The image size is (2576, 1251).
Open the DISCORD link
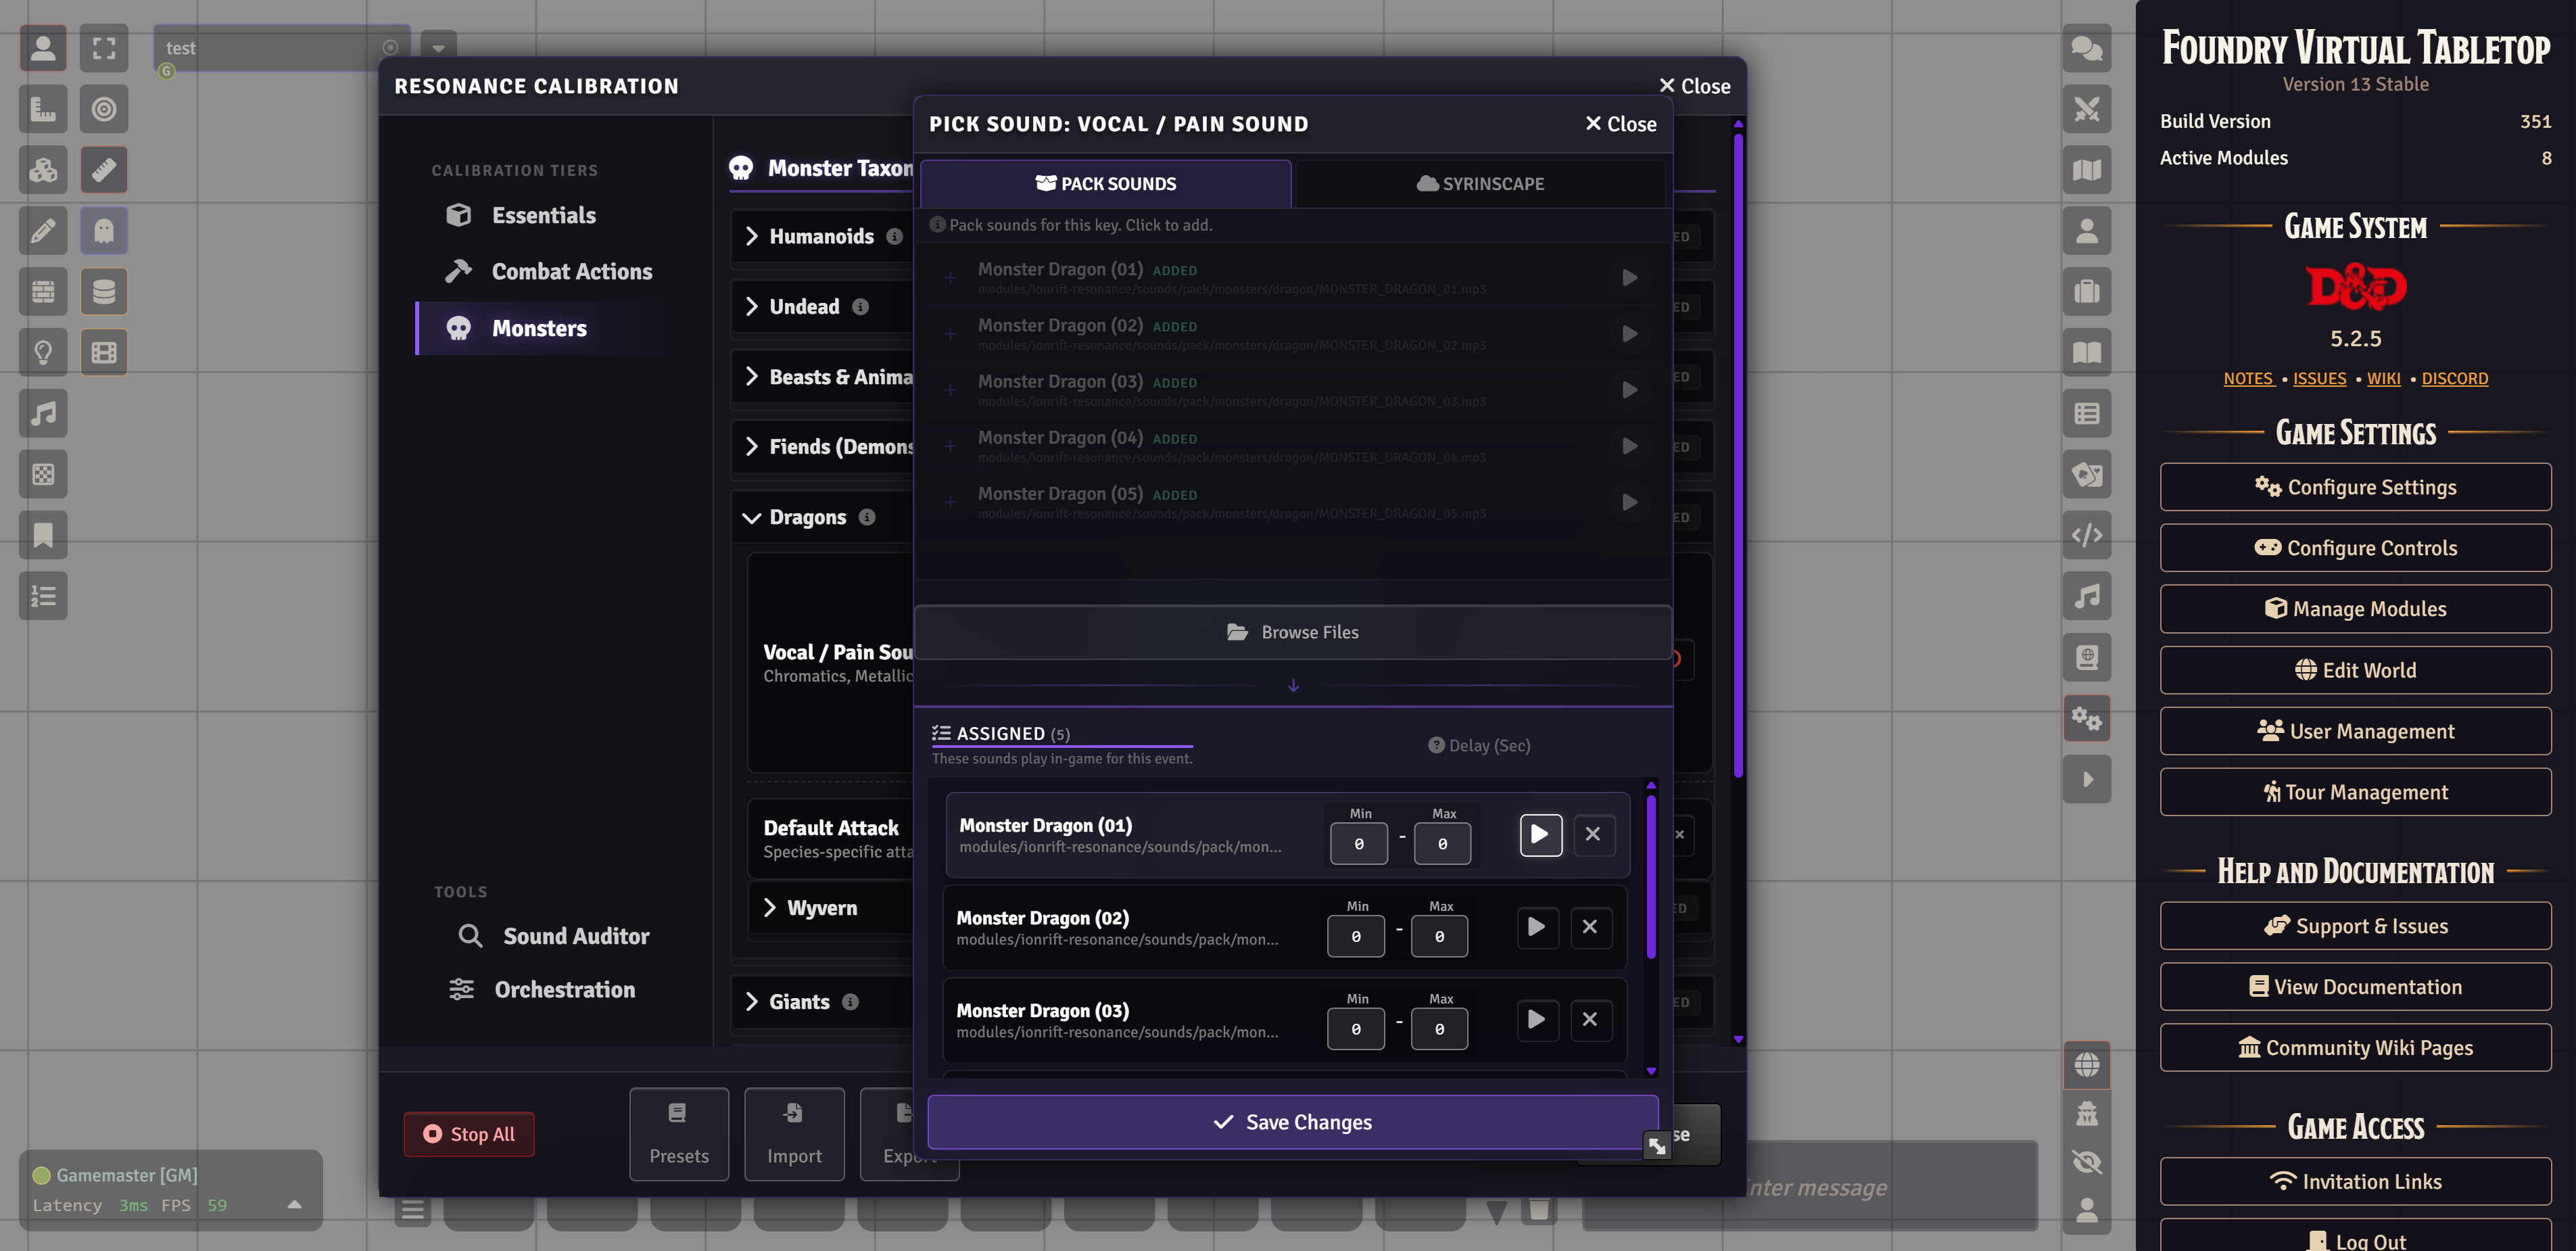[2454, 379]
